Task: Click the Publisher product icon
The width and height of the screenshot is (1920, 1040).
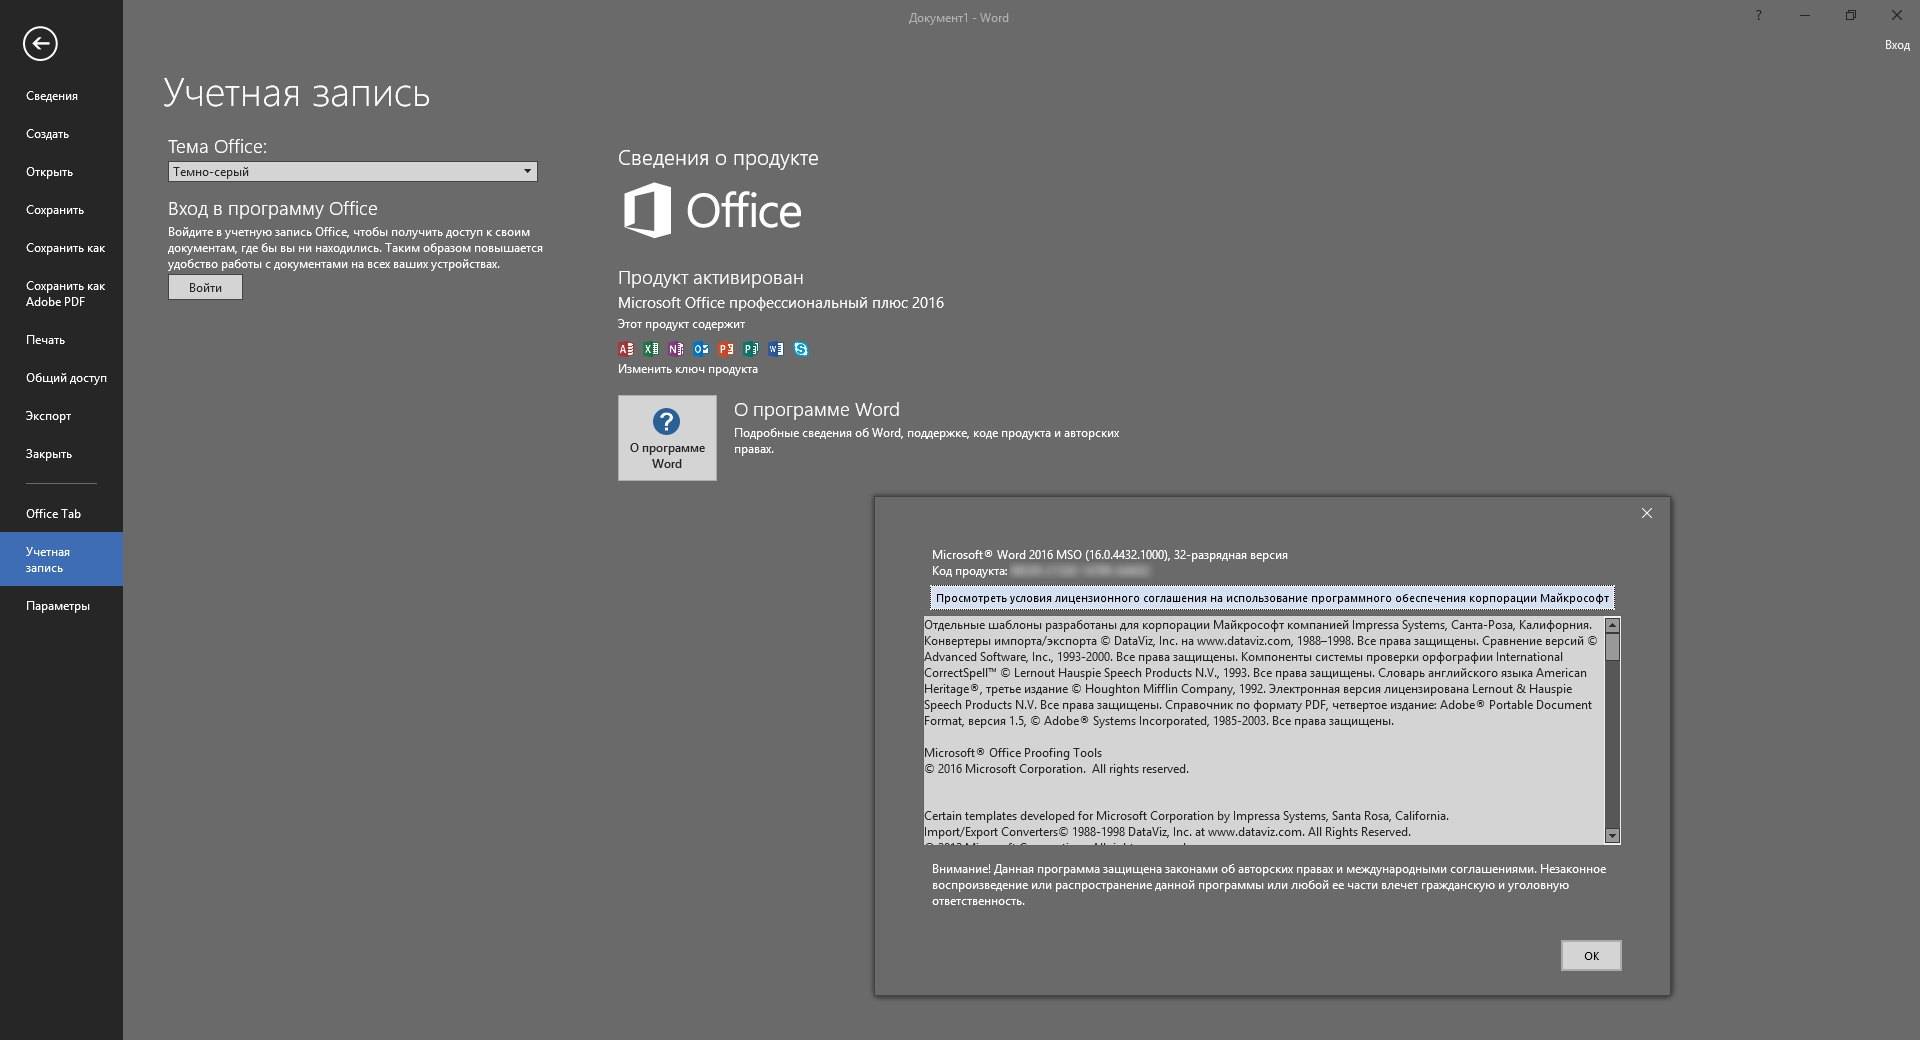Action: pos(751,349)
